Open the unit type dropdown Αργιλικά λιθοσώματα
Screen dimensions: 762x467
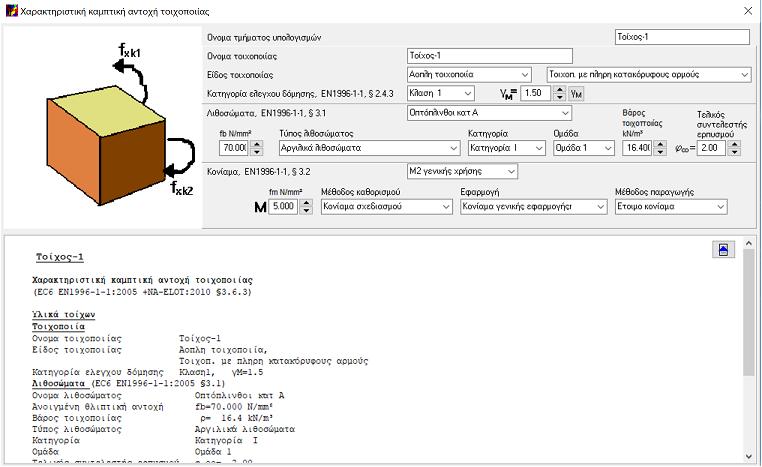[370, 148]
